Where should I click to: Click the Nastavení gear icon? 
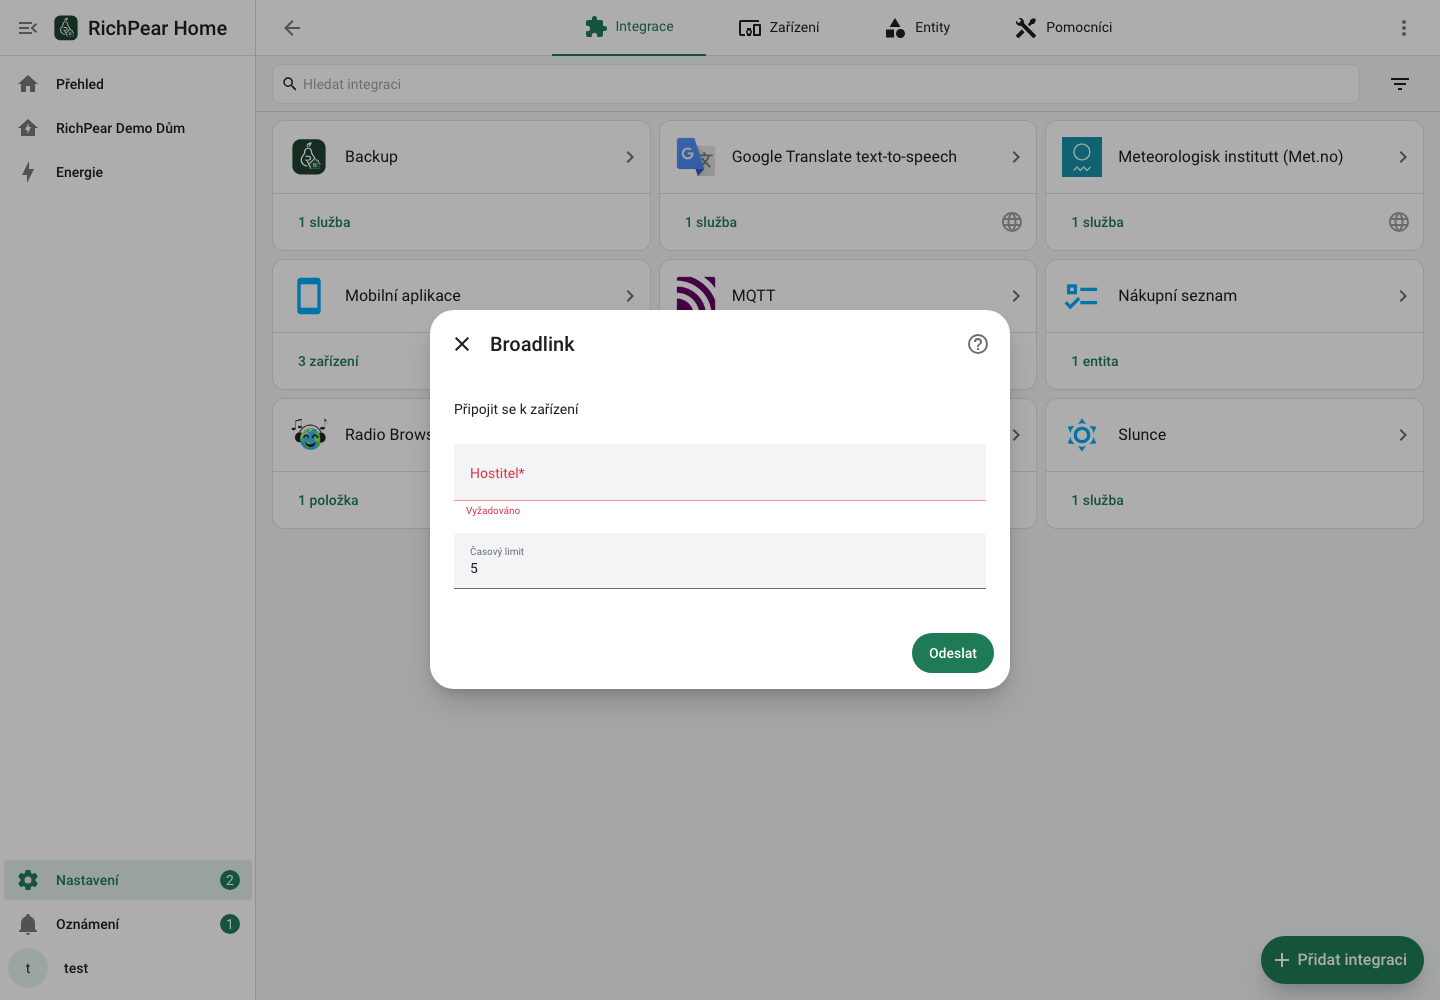point(28,880)
